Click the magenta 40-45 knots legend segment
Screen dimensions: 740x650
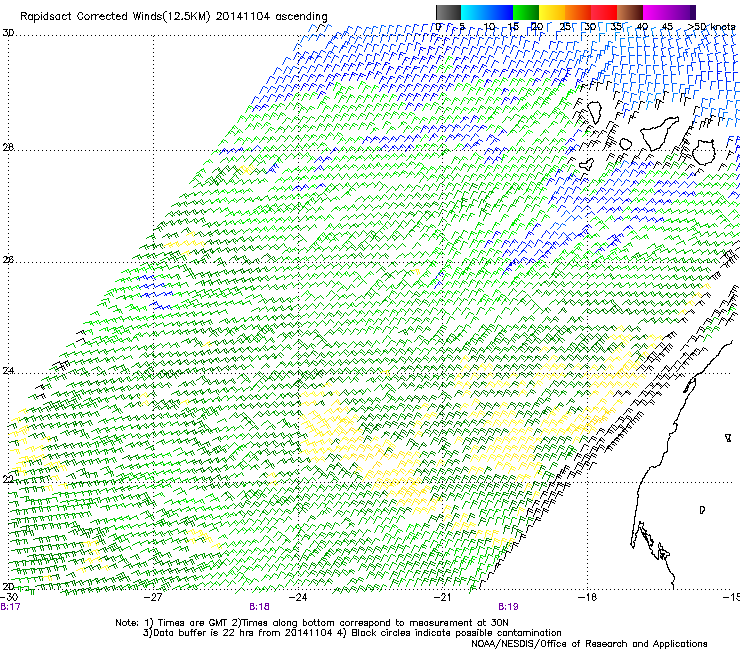point(656,12)
